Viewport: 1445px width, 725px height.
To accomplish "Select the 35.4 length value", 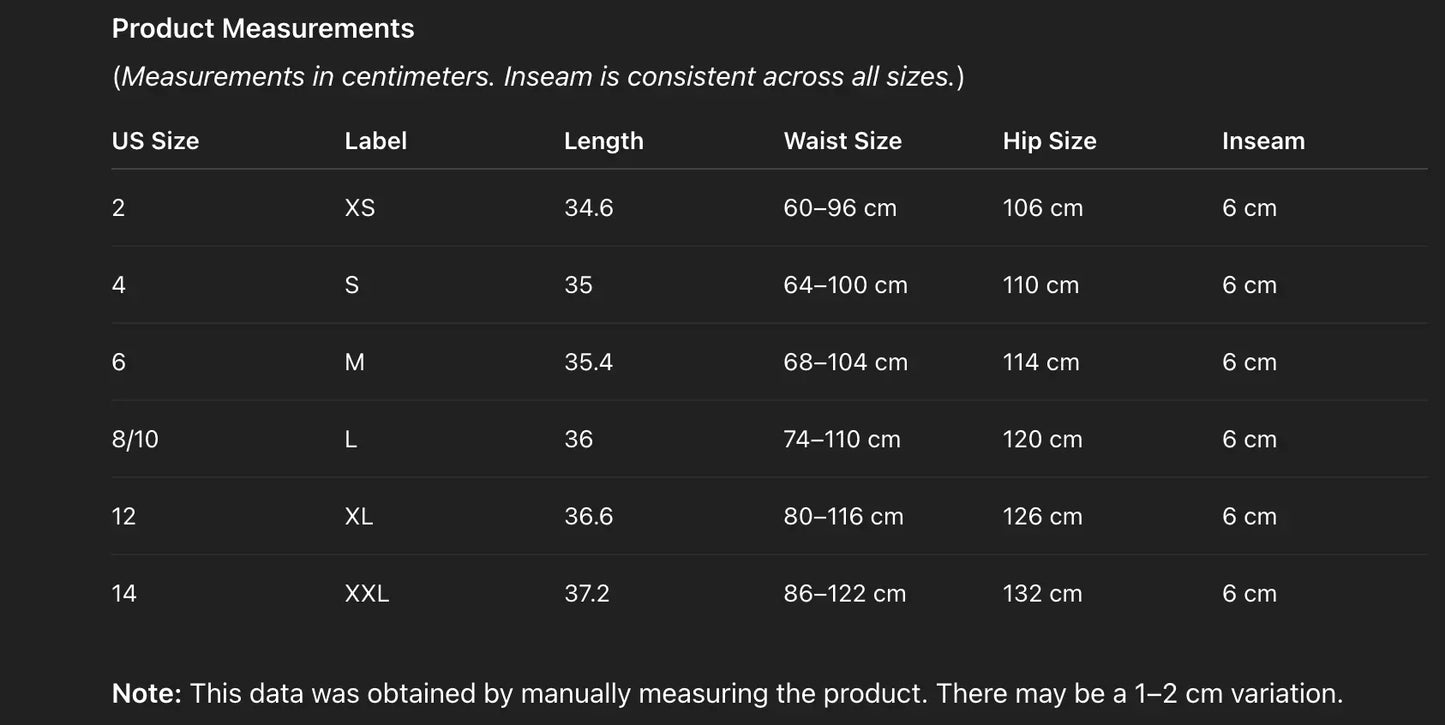I will (588, 362).
